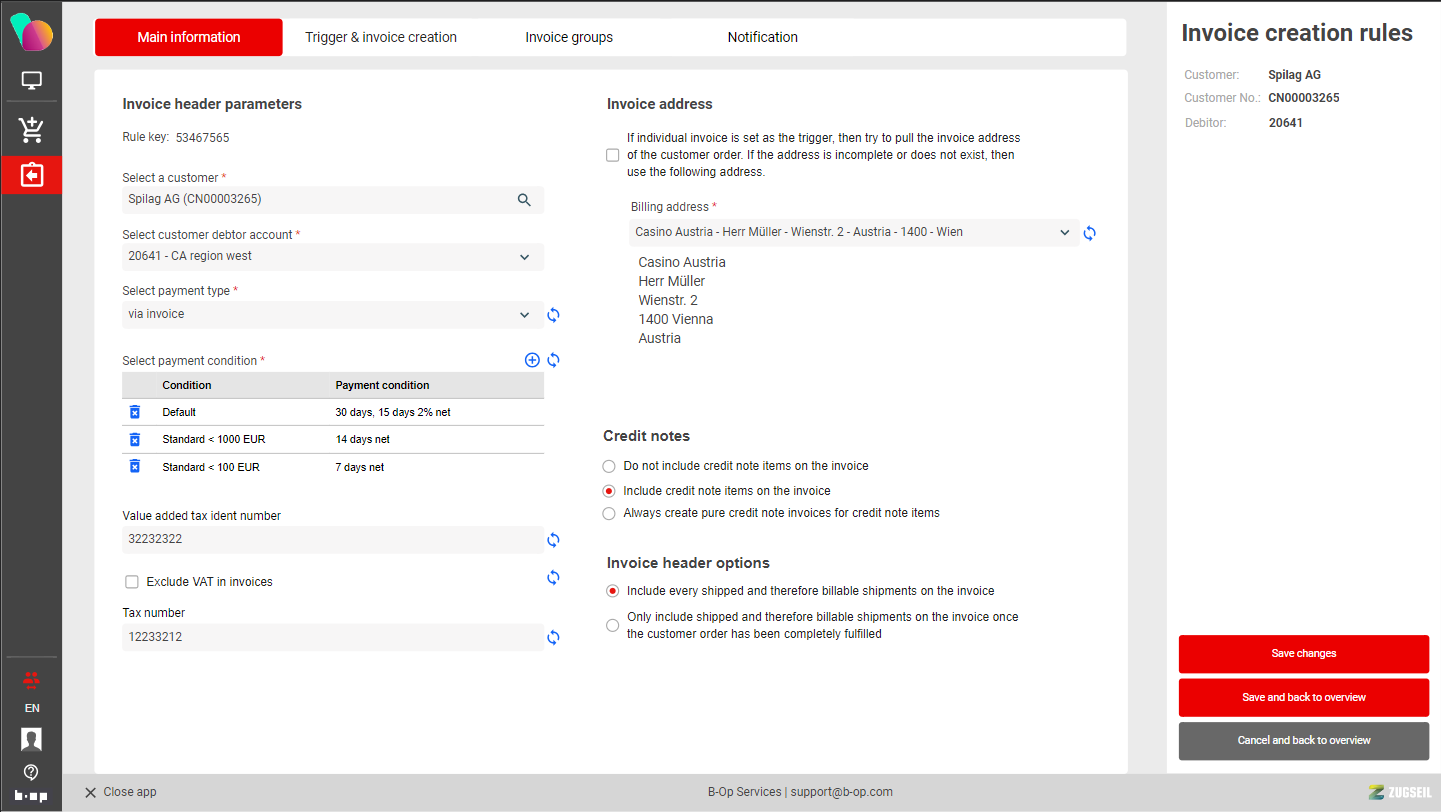Open the Invoice groups tab
Viewport: 1441px width, 812px height.
(569, 37)
